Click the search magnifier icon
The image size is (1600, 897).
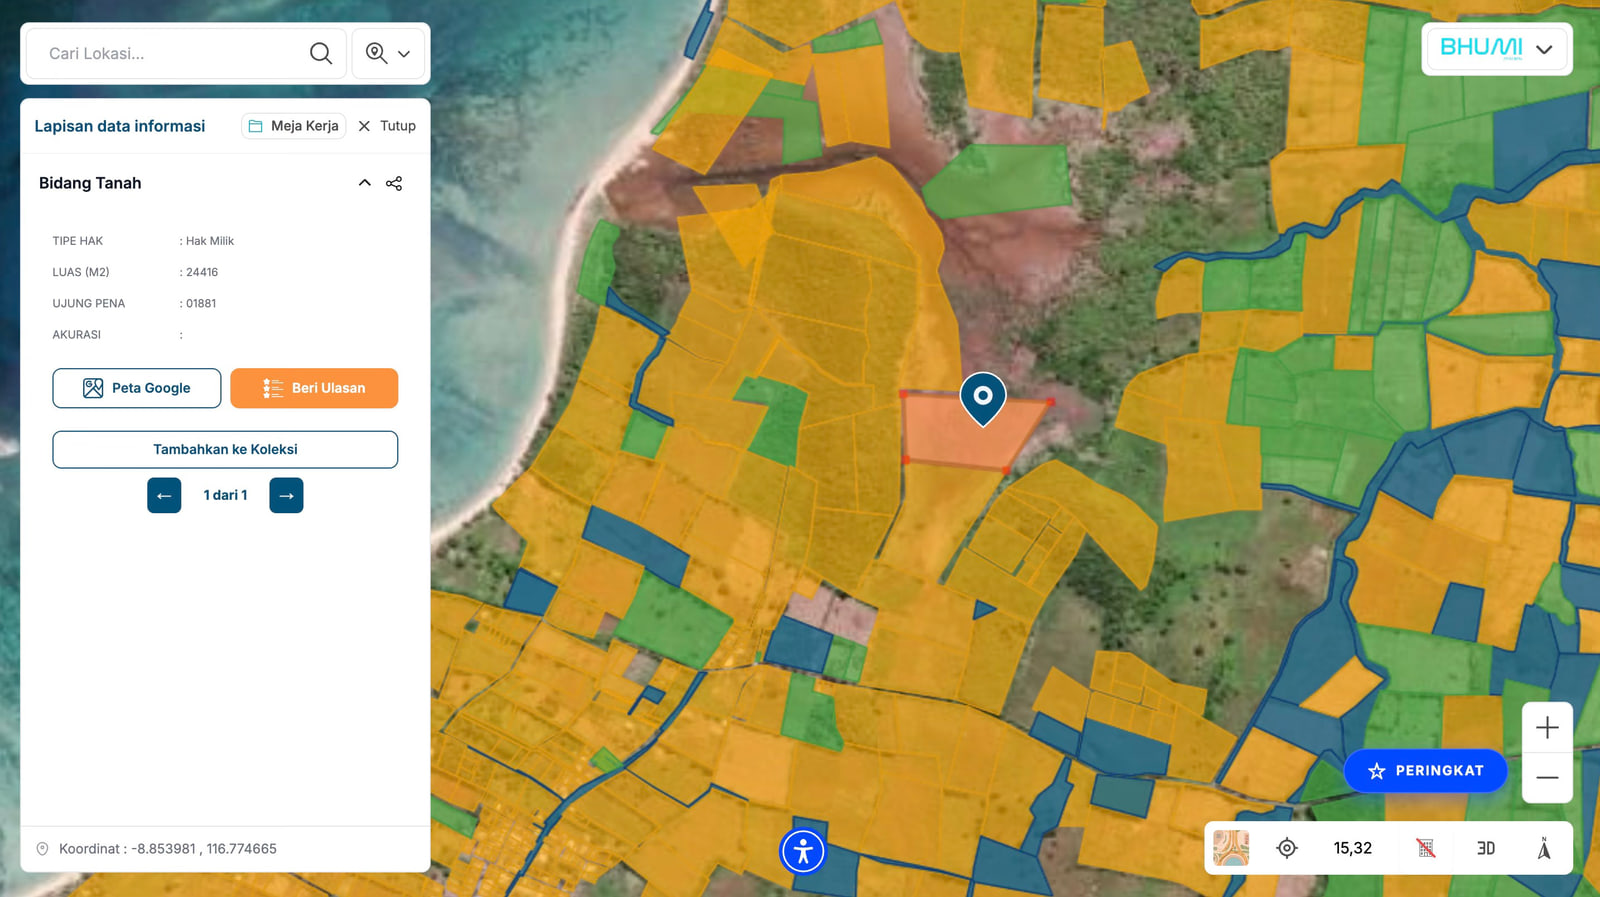321,53
